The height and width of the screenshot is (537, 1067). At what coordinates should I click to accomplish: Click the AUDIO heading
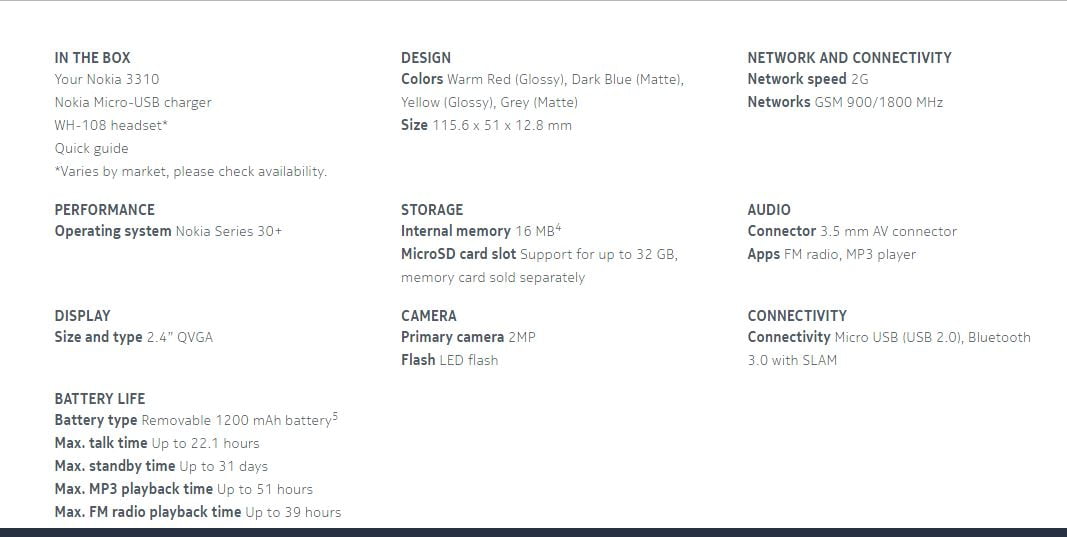coord(769,210)
